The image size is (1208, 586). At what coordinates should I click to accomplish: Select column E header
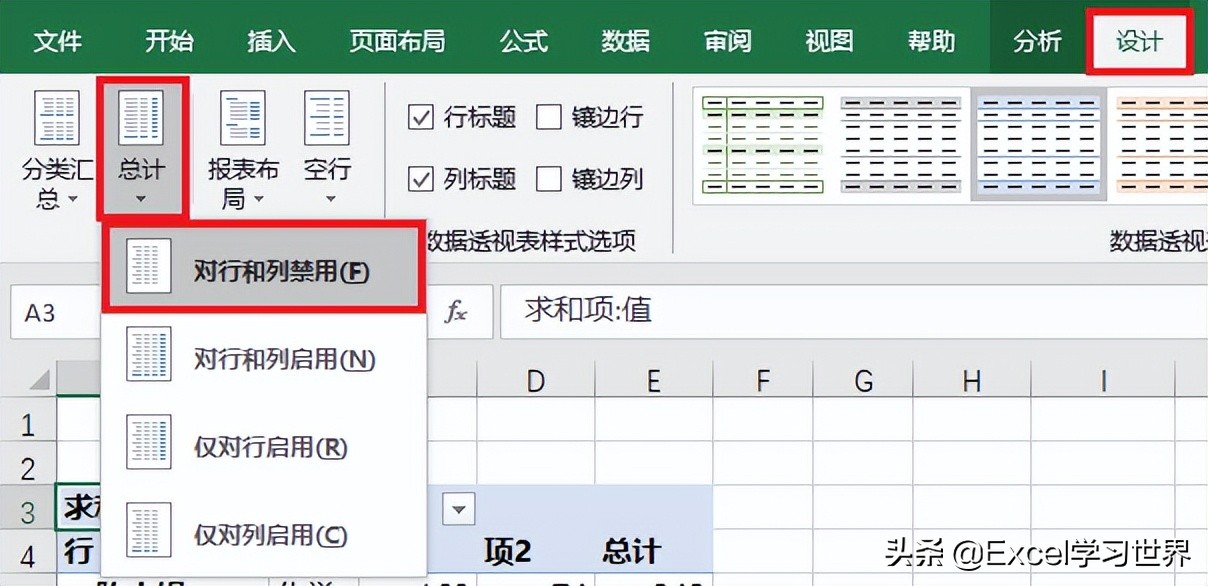[654, 380]
